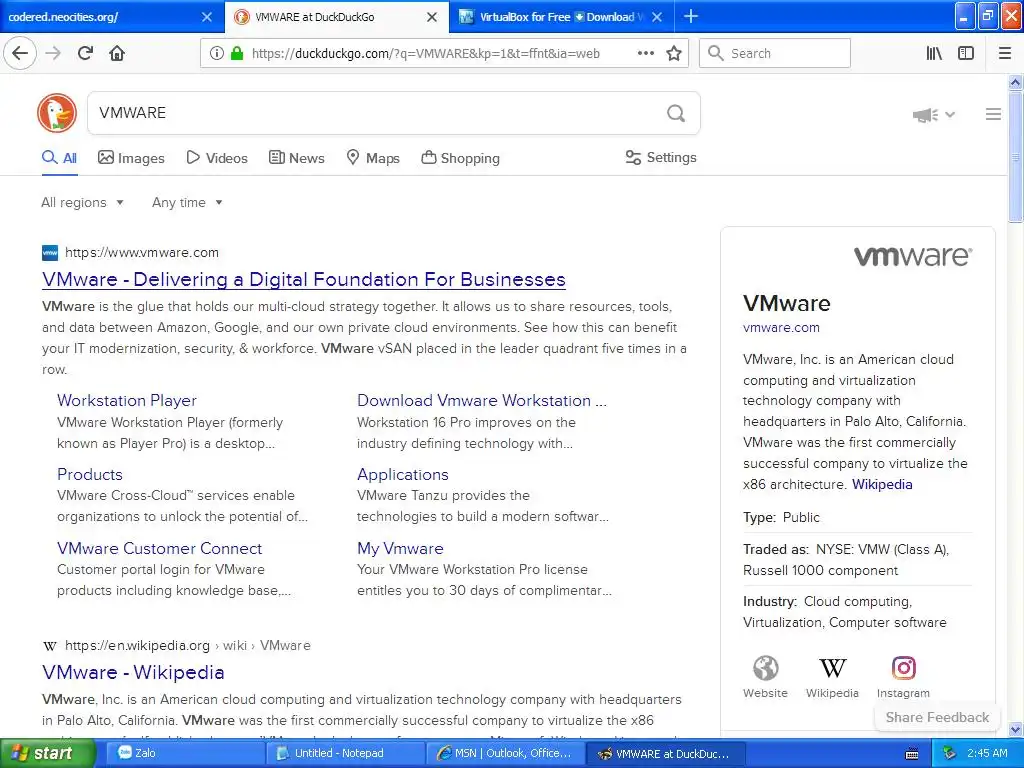Open the Wikipedia W icon in VMware panel
This screenshot has width=1024, height=768.
pos(833,668)
